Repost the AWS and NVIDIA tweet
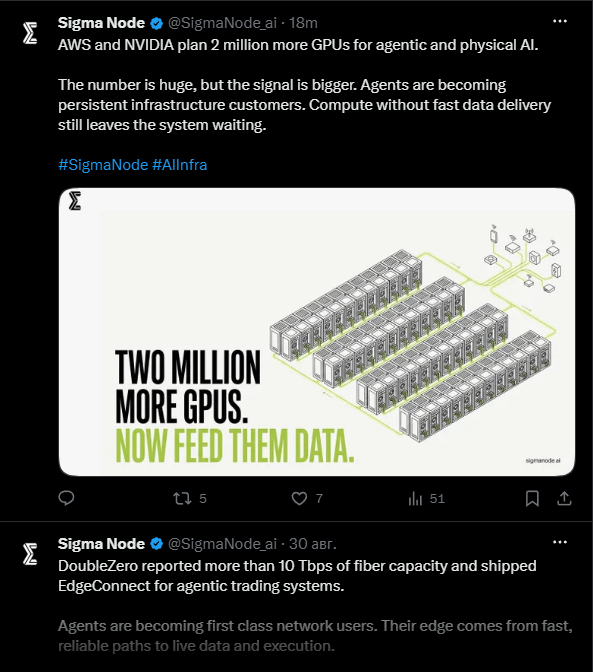This screenshot has height=672, width=593. tap(189, 498)
